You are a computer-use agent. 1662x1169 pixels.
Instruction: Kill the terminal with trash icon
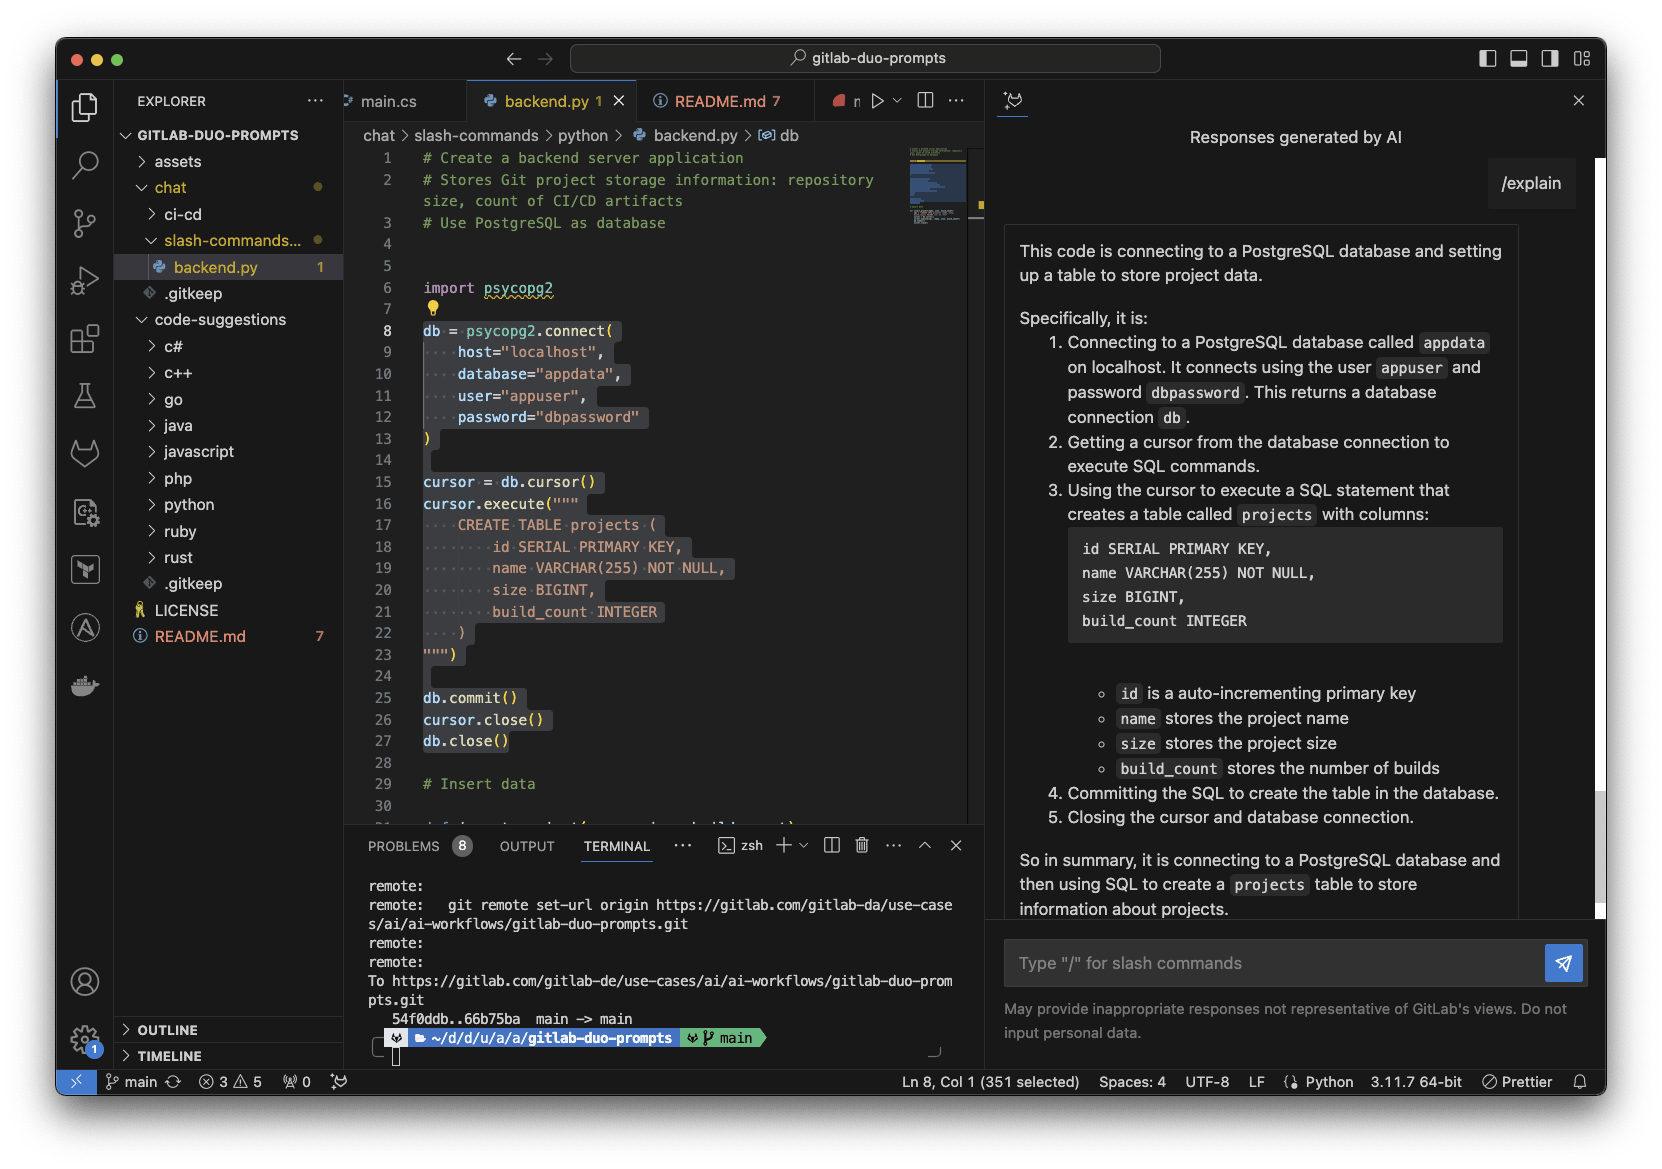[861, 845]
